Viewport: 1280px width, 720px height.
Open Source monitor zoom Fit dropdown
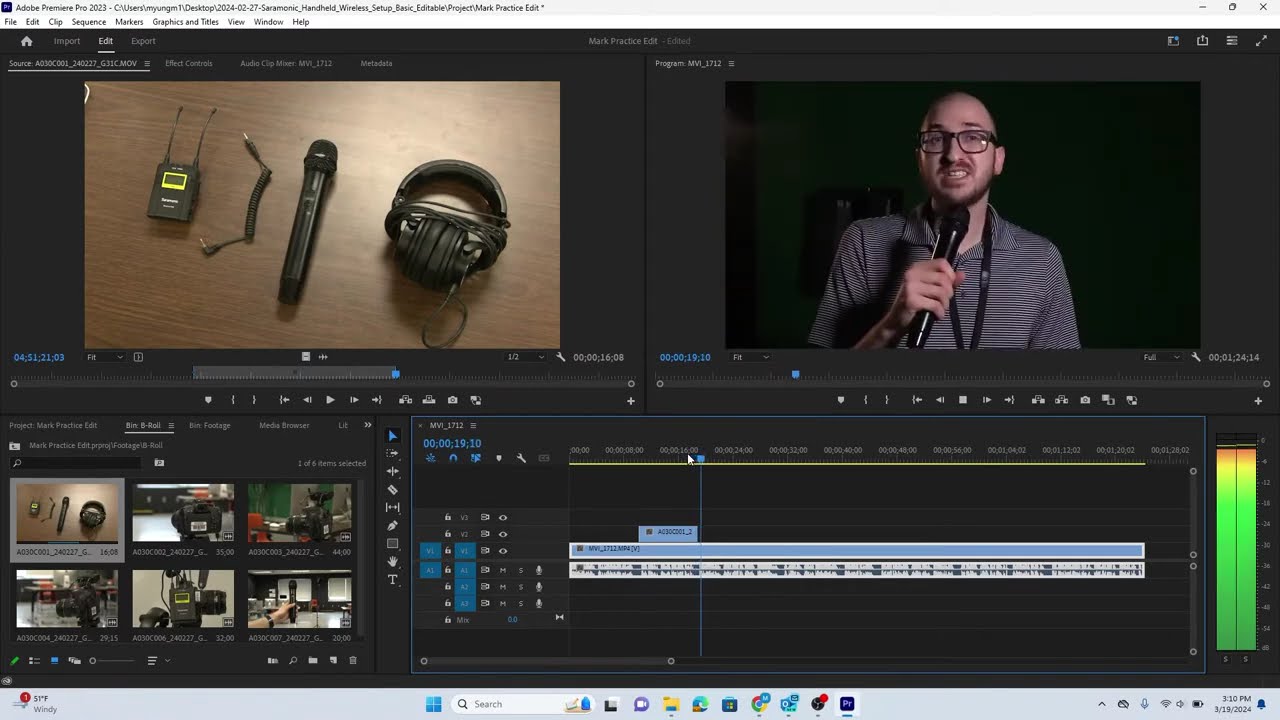105,357
